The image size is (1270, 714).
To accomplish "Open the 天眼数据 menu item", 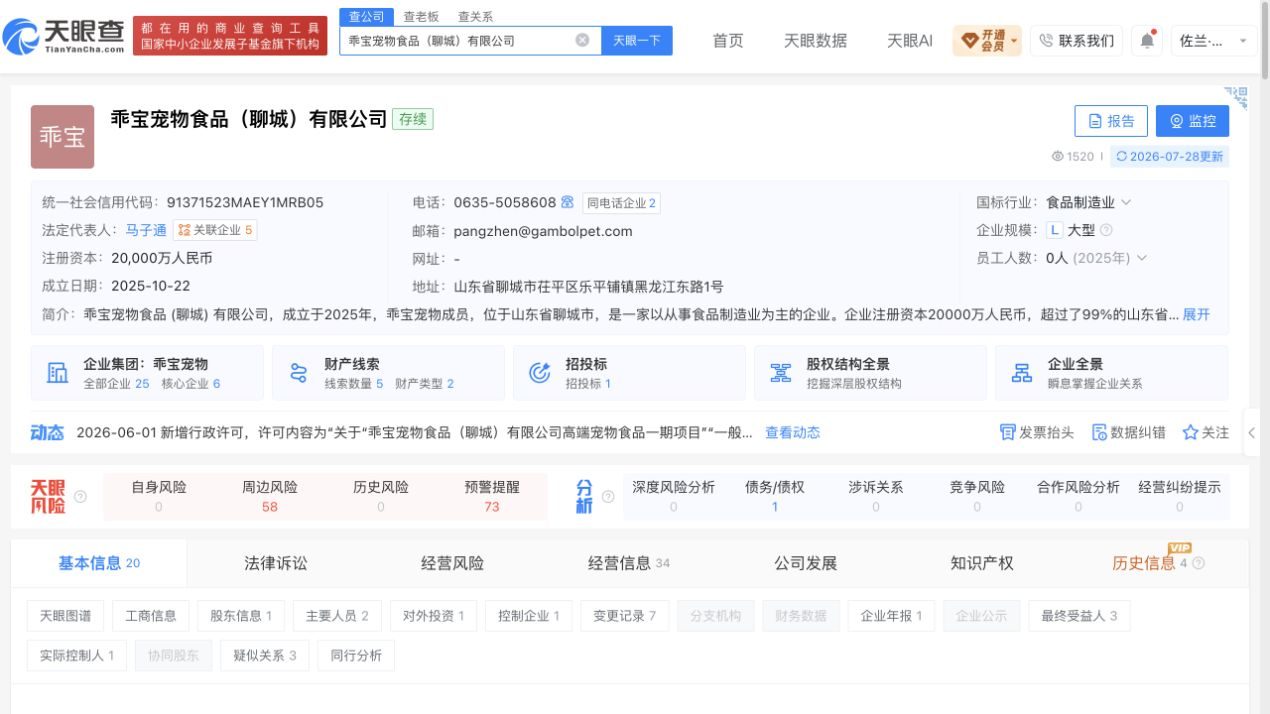I will click(815, 41).
